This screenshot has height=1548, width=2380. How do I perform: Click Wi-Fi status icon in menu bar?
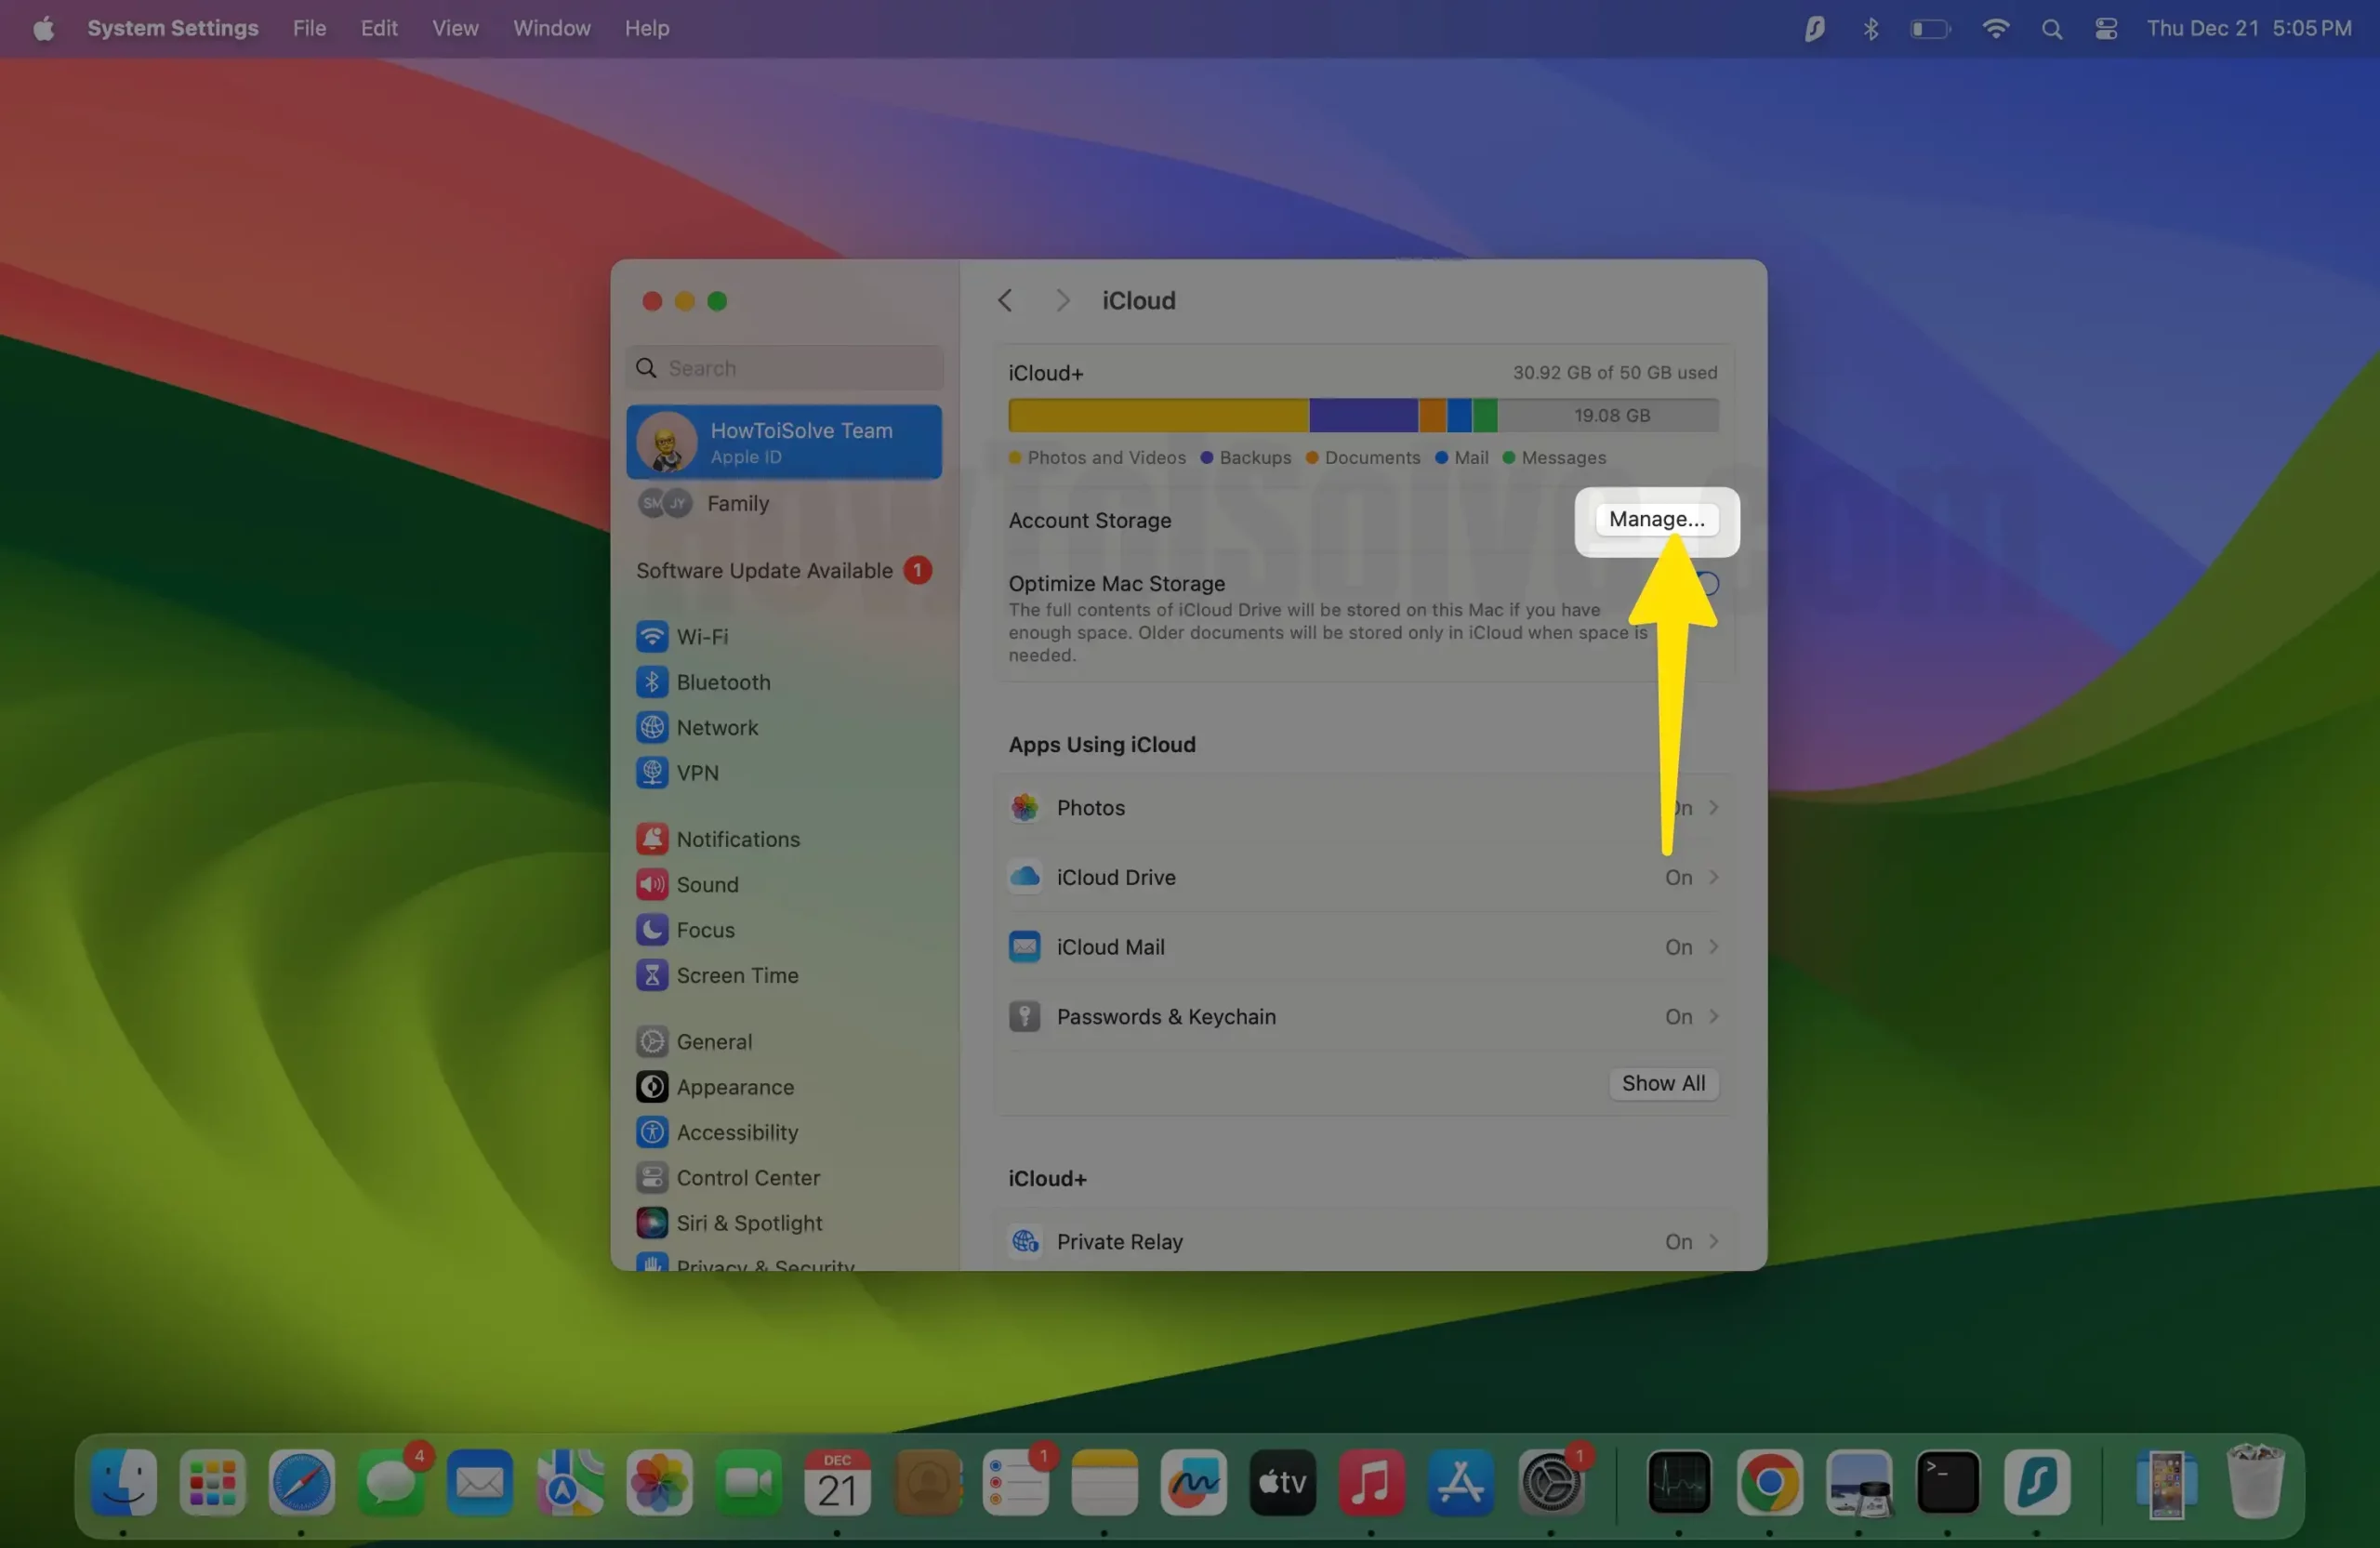point(1995,28)
